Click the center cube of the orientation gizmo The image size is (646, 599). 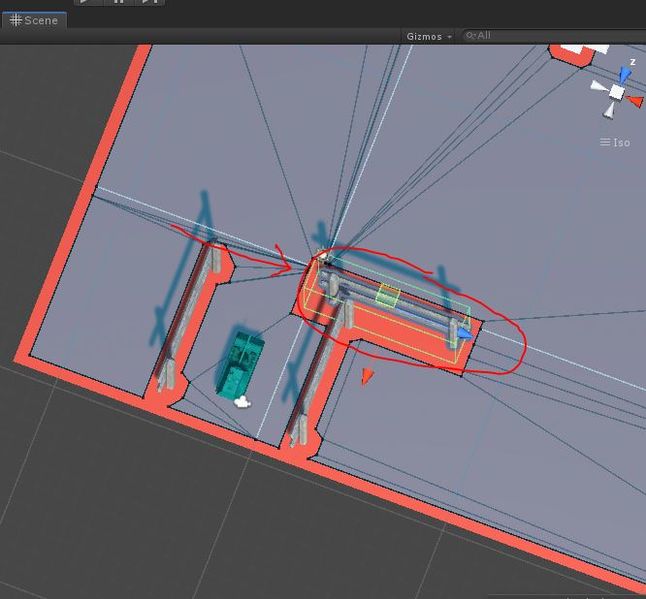(617, 92)
